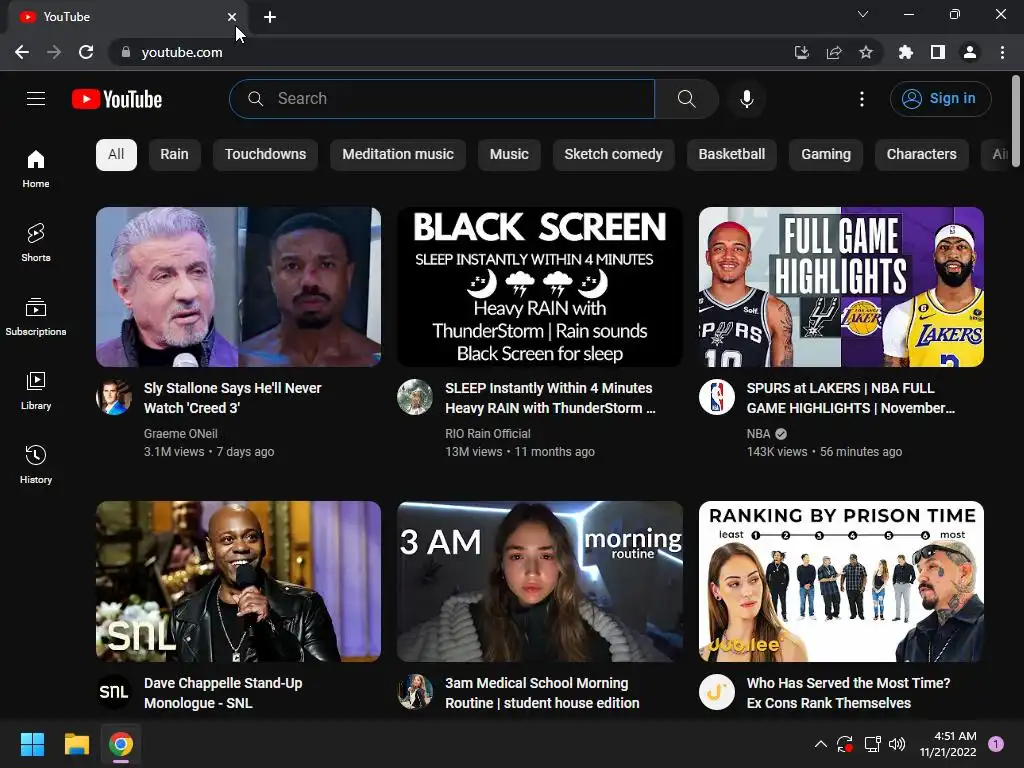Open notification center badge
1024x768 pixels.
996,744
